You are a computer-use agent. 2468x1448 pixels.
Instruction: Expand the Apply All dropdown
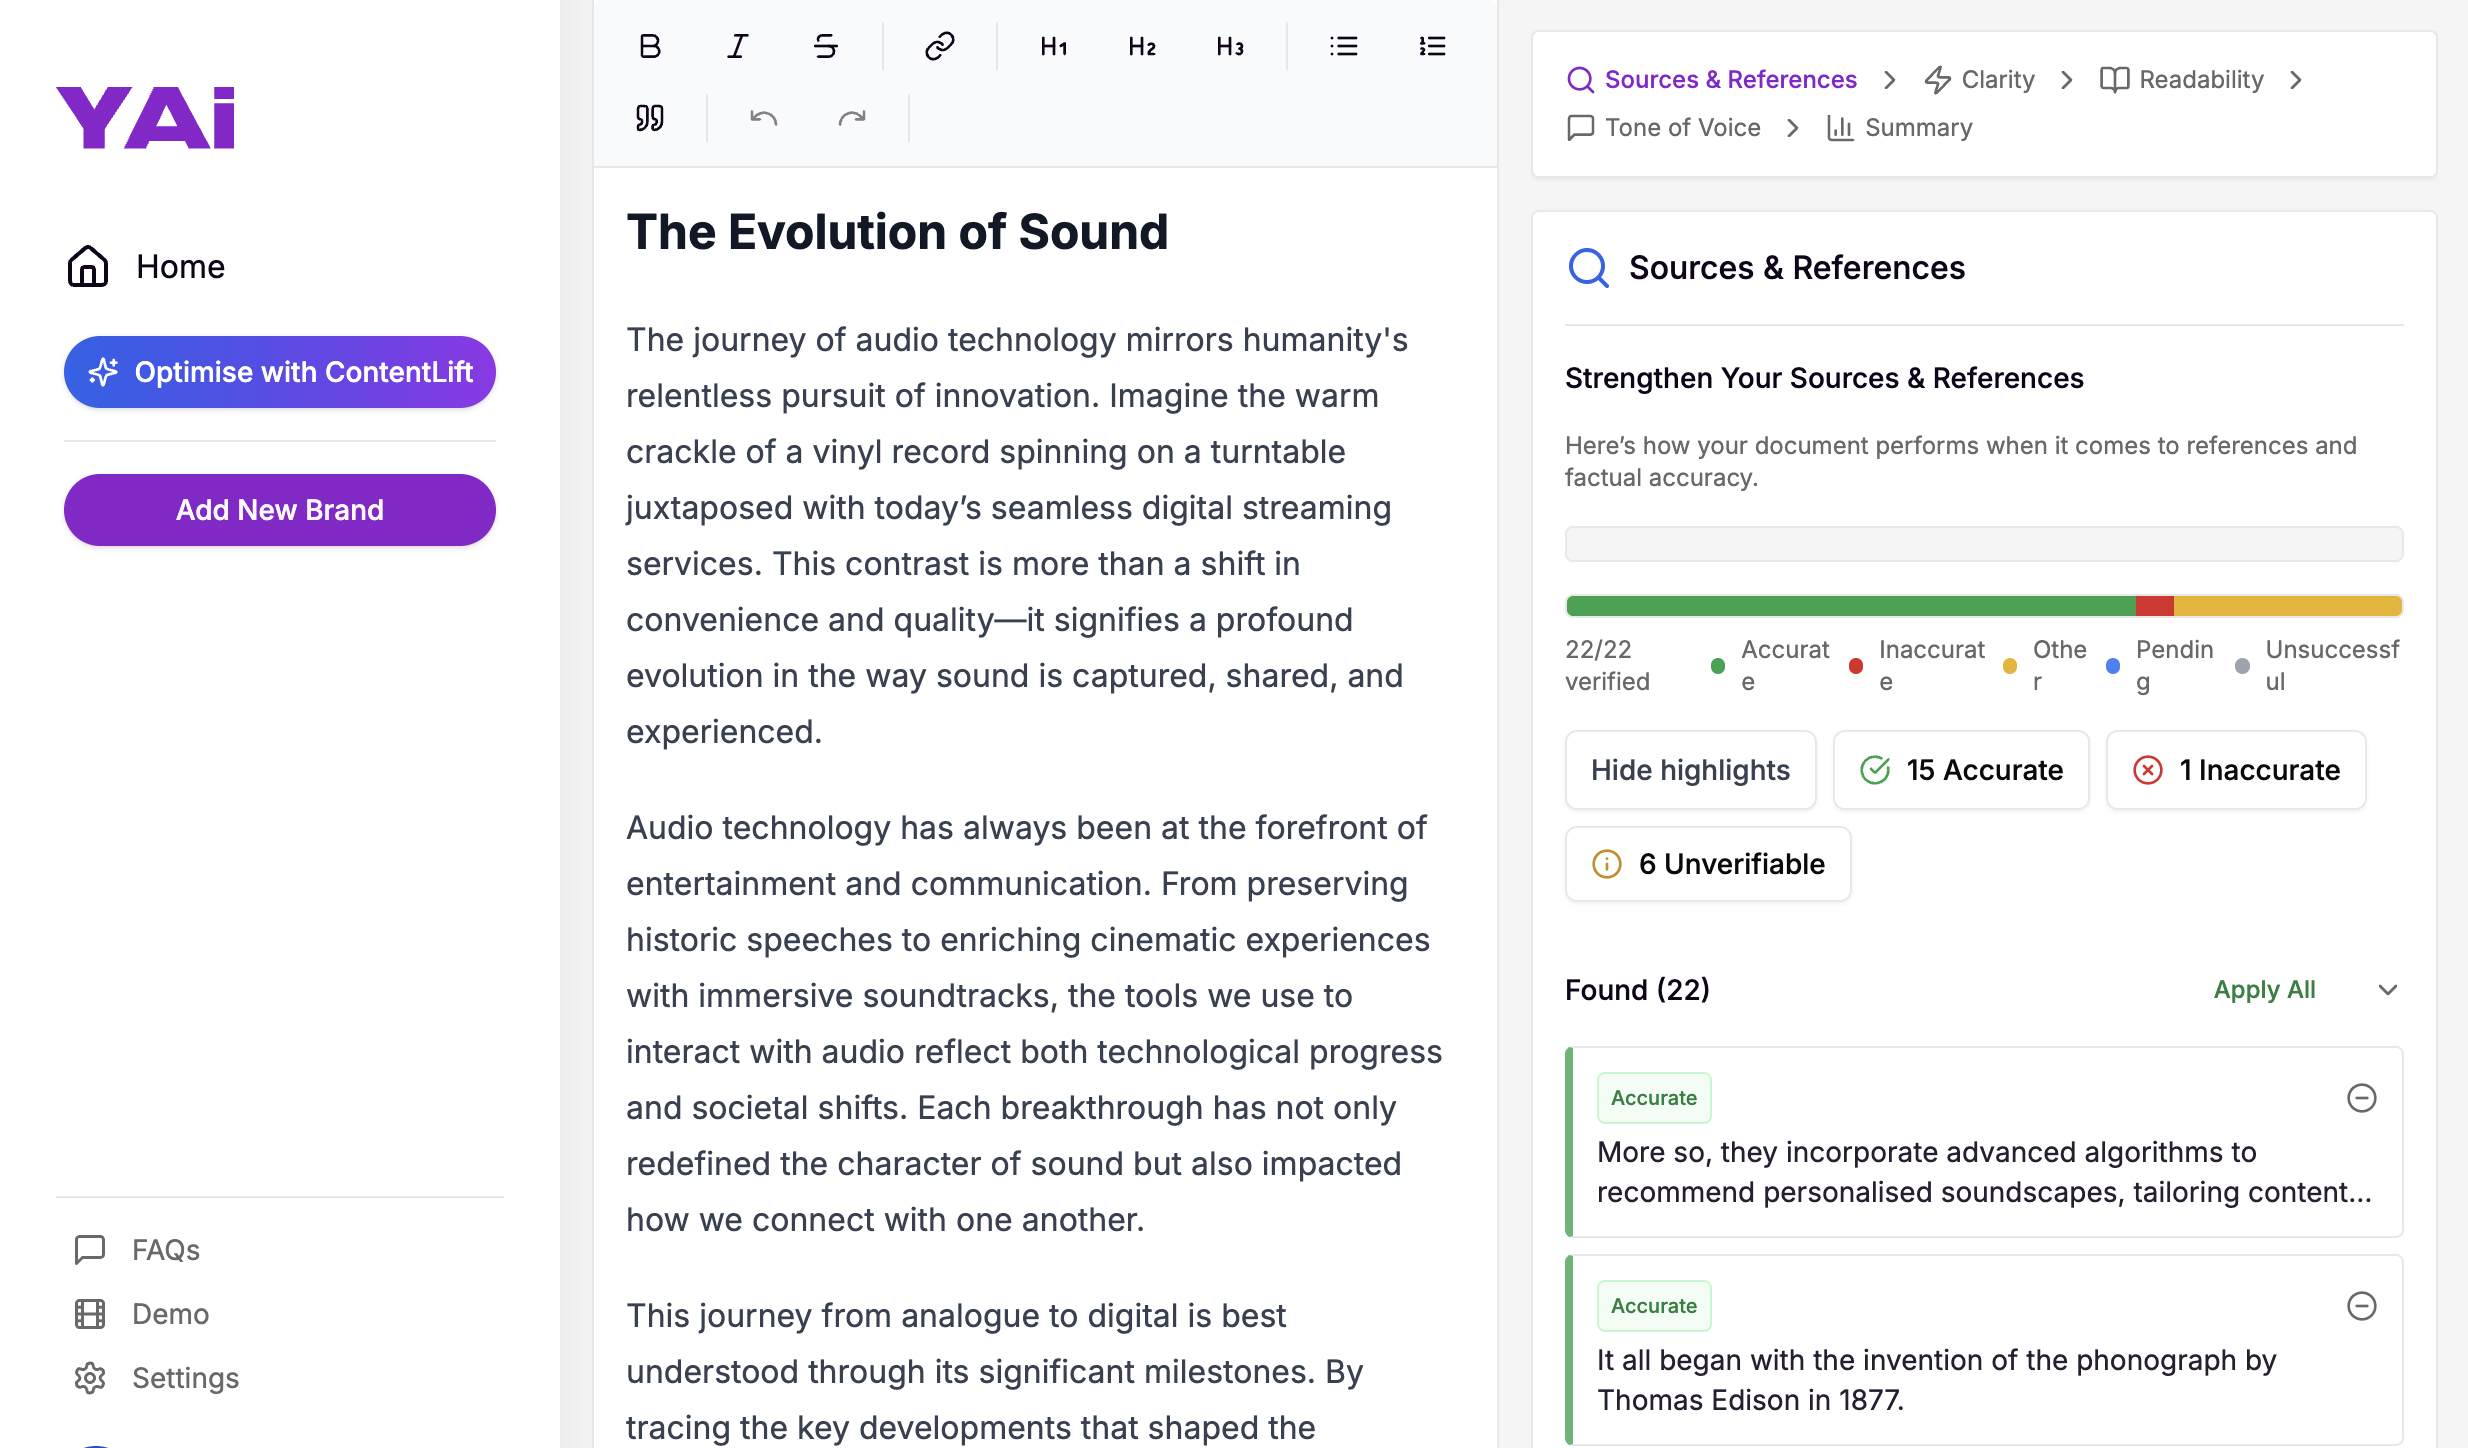coord(2389,990)
